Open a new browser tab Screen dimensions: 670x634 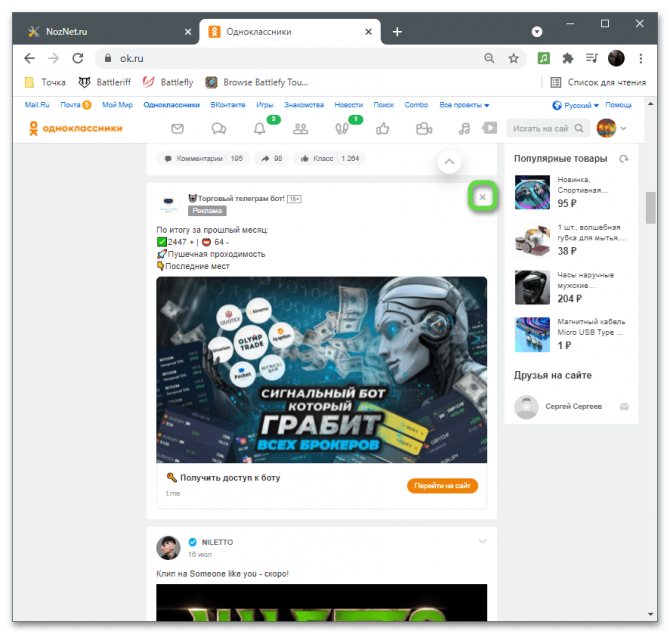click(397, 32)
